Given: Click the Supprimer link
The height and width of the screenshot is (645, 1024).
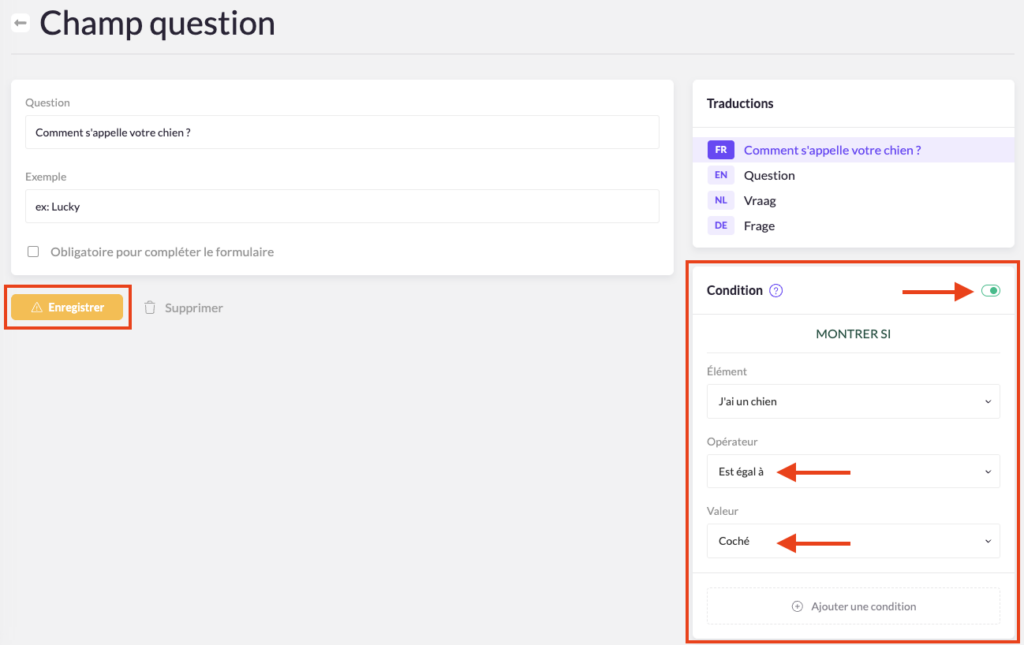Looking at the screenshot, I should click(193, 308).
